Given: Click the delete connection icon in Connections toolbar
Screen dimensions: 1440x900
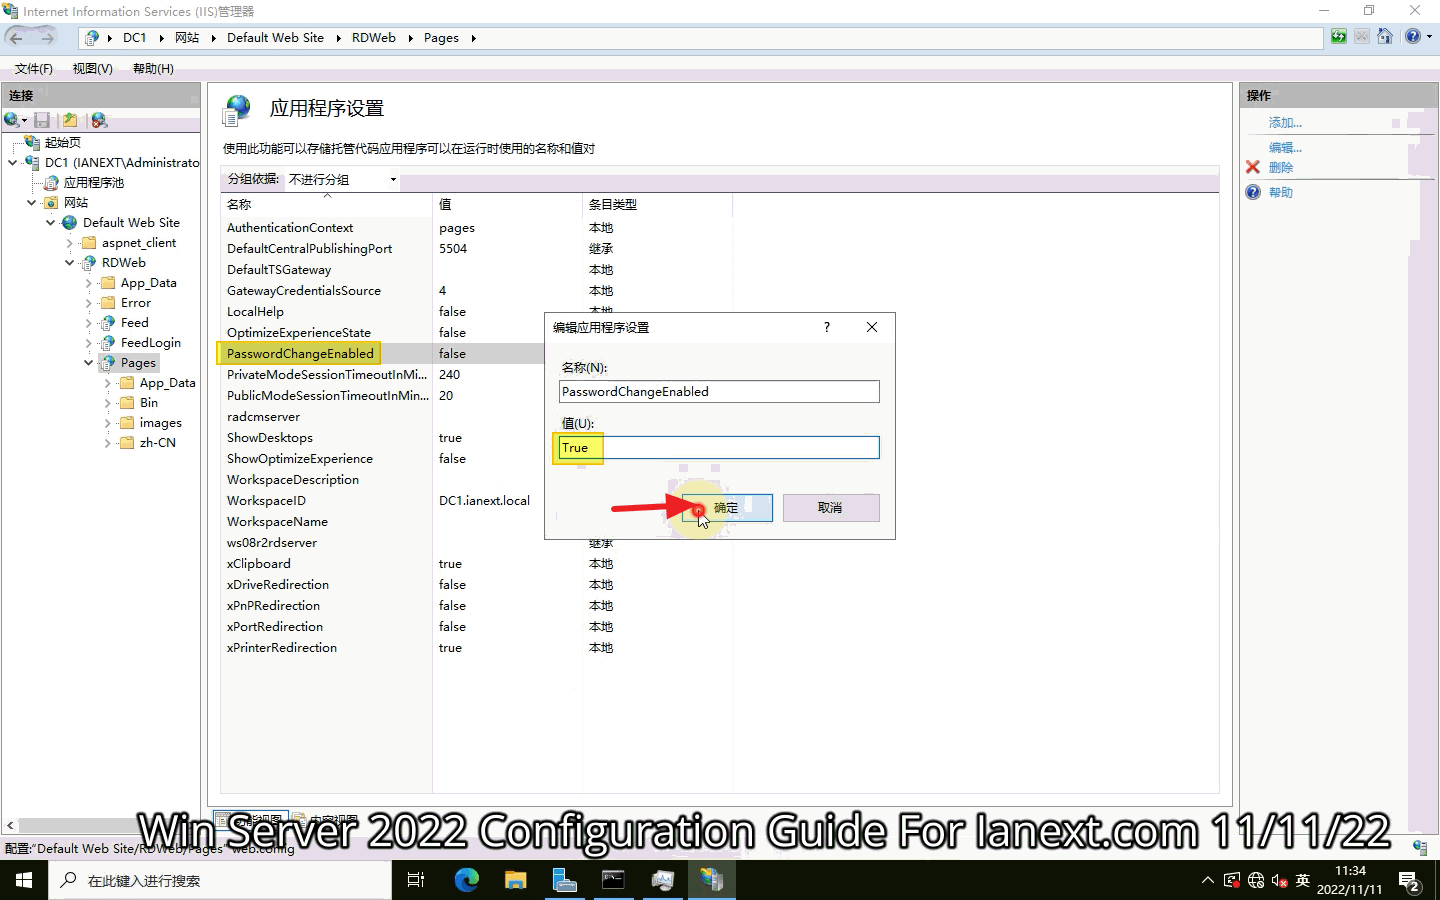Looking at the screenshot, I should pos(98,120).
